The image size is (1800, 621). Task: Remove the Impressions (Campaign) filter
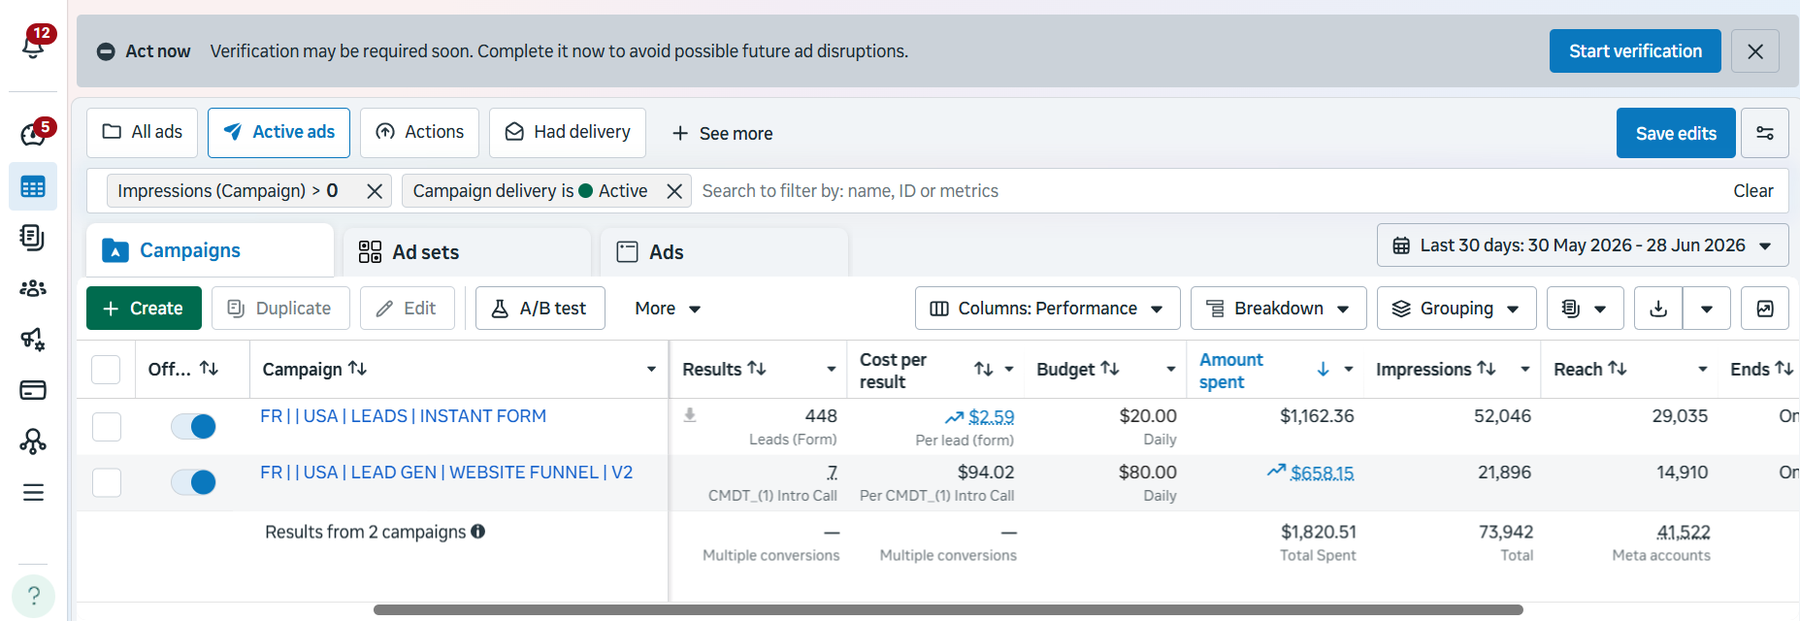(374, 191)
